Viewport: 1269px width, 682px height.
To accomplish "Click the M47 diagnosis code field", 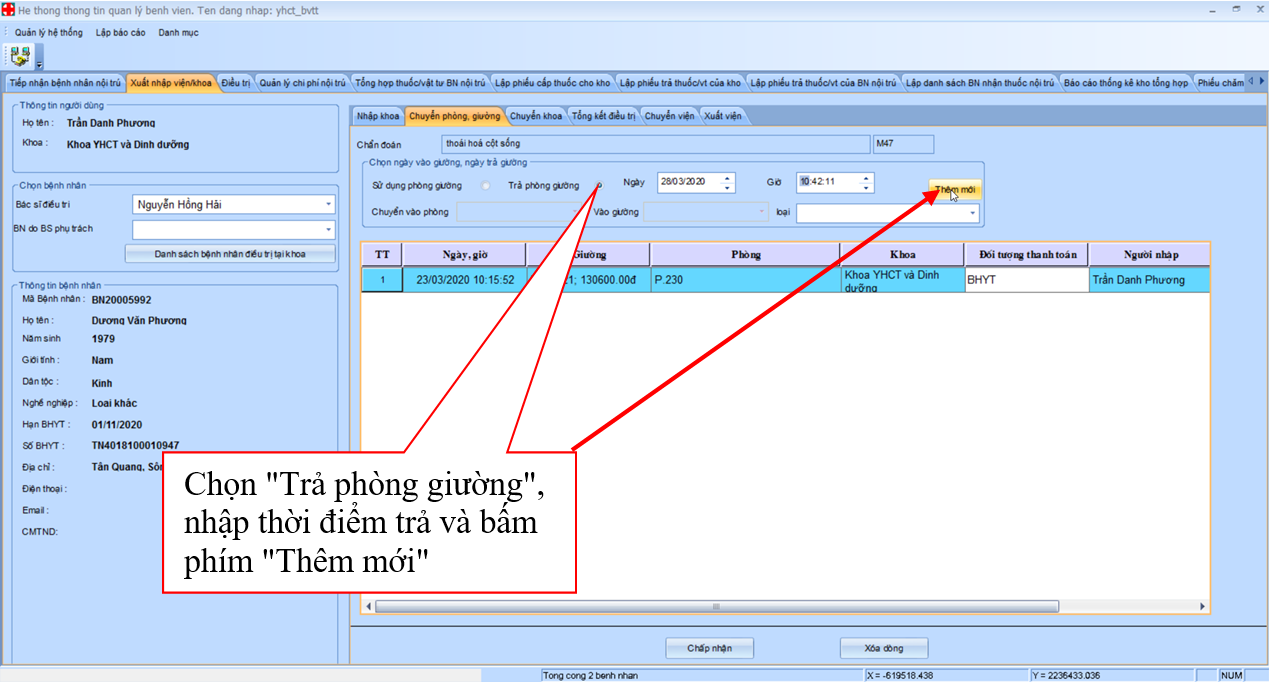I will 903,144.
